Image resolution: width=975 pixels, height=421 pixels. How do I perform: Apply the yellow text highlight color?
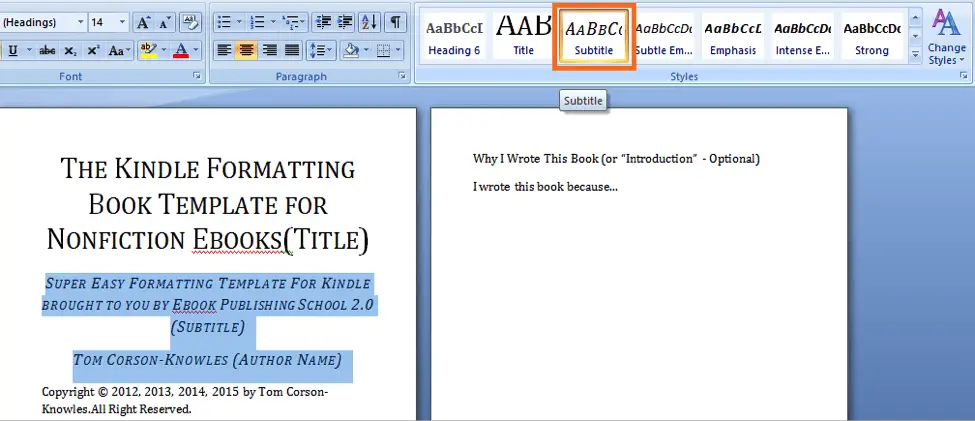point(147,50)
